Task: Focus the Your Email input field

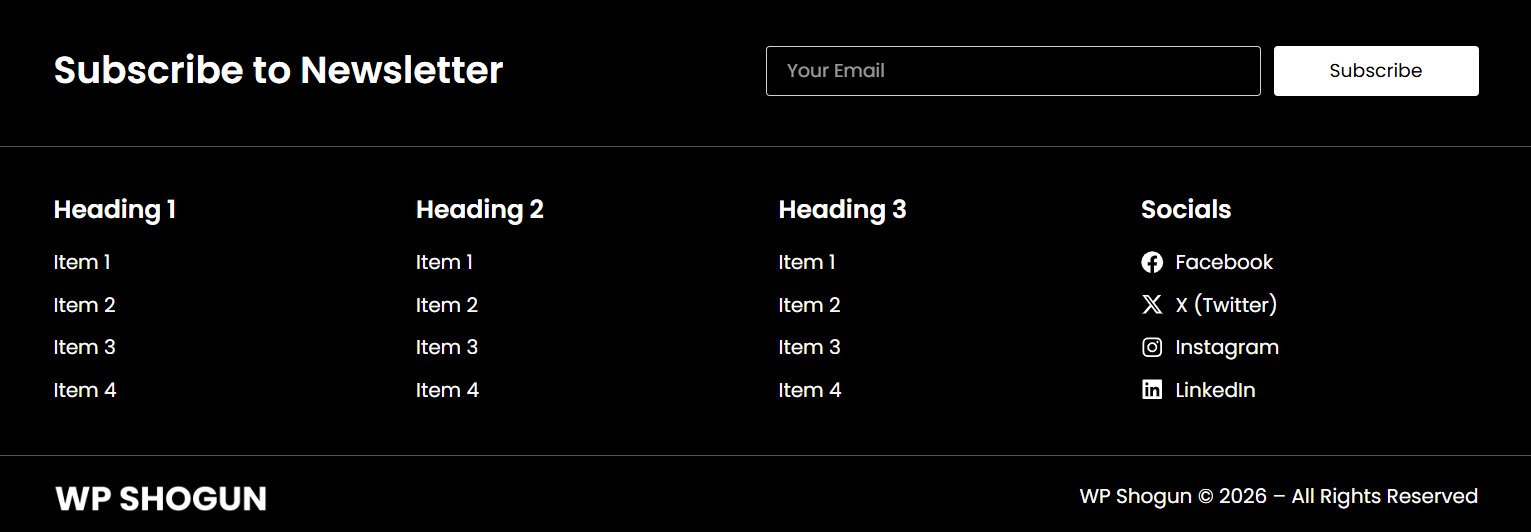Action: (1012, 71)
